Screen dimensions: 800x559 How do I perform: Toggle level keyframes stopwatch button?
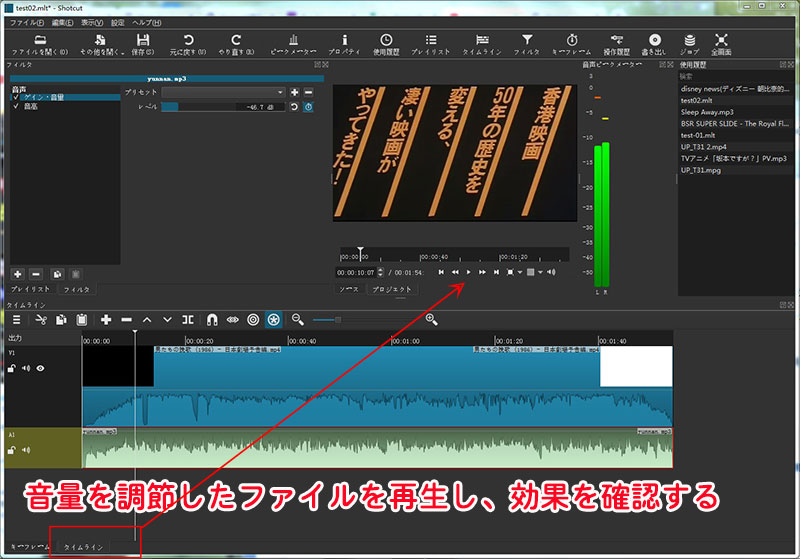tap(308, 107)
